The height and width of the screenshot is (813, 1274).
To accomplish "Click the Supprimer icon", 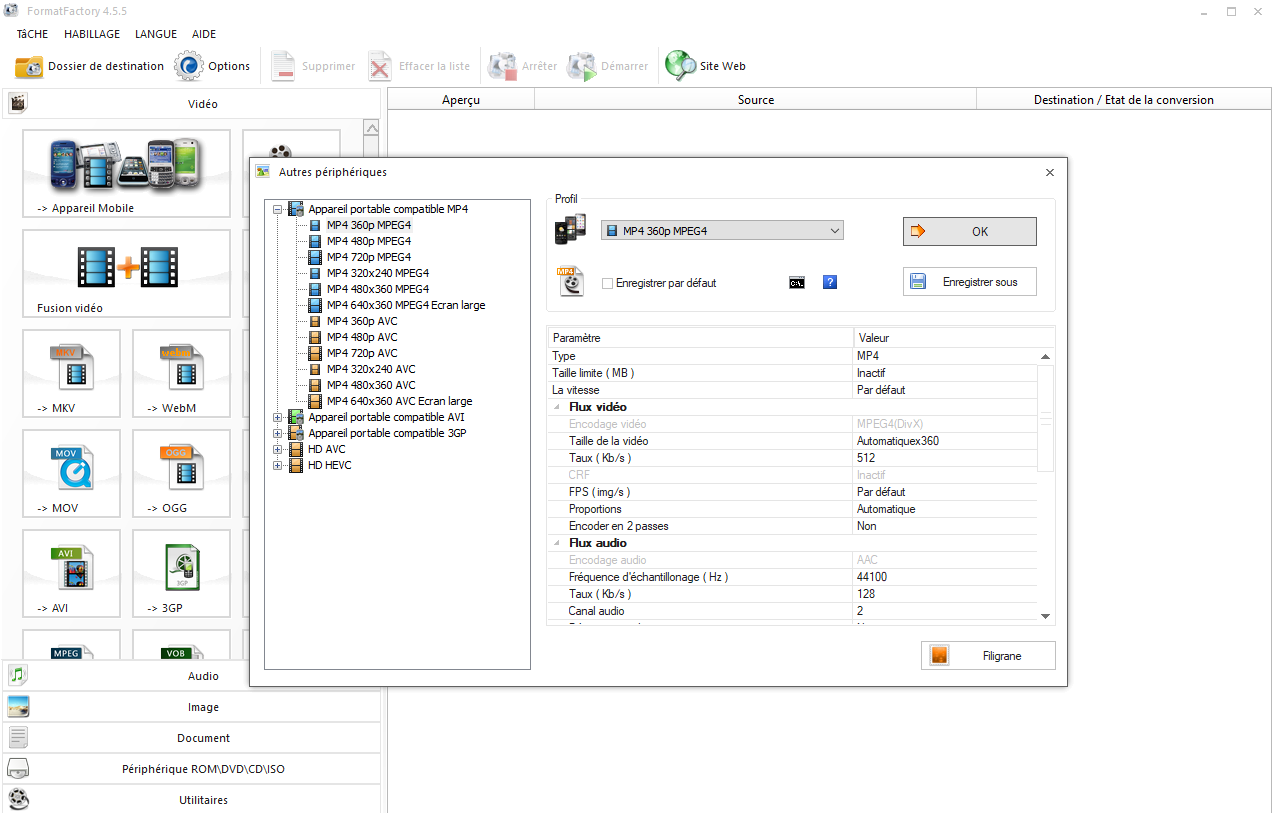I will 283,66.
